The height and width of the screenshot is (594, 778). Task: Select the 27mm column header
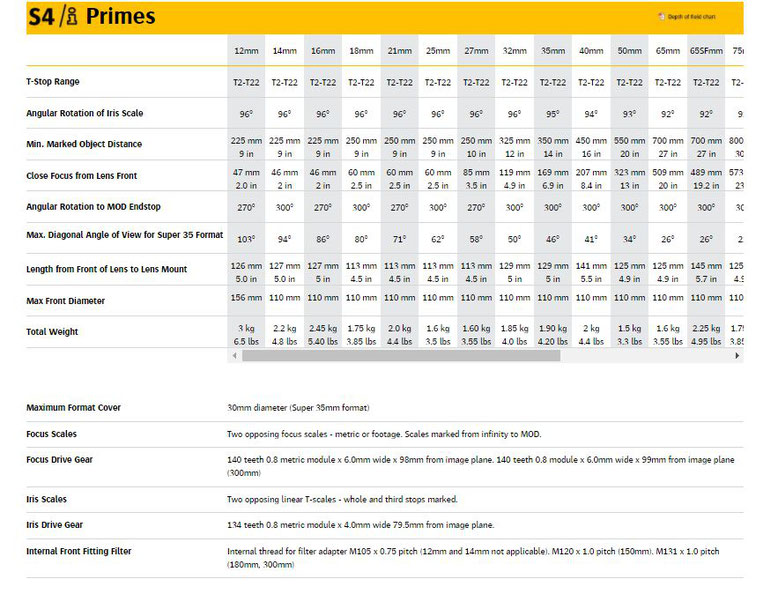pos(476,51)
